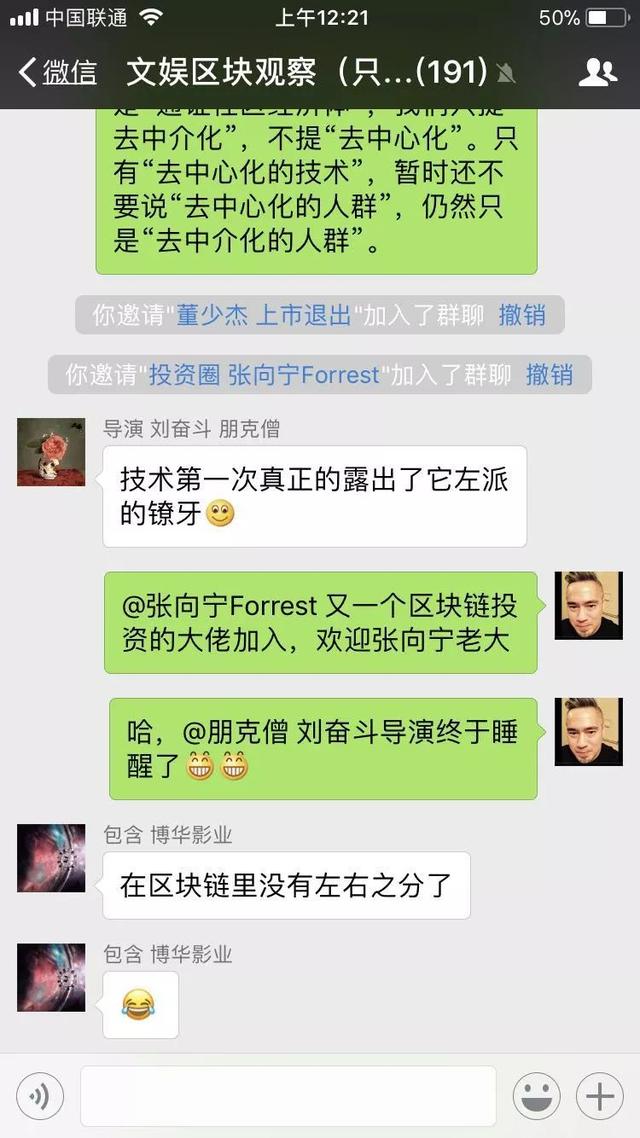Open the emoji picker smiley icon

[x=536, y=1096]
